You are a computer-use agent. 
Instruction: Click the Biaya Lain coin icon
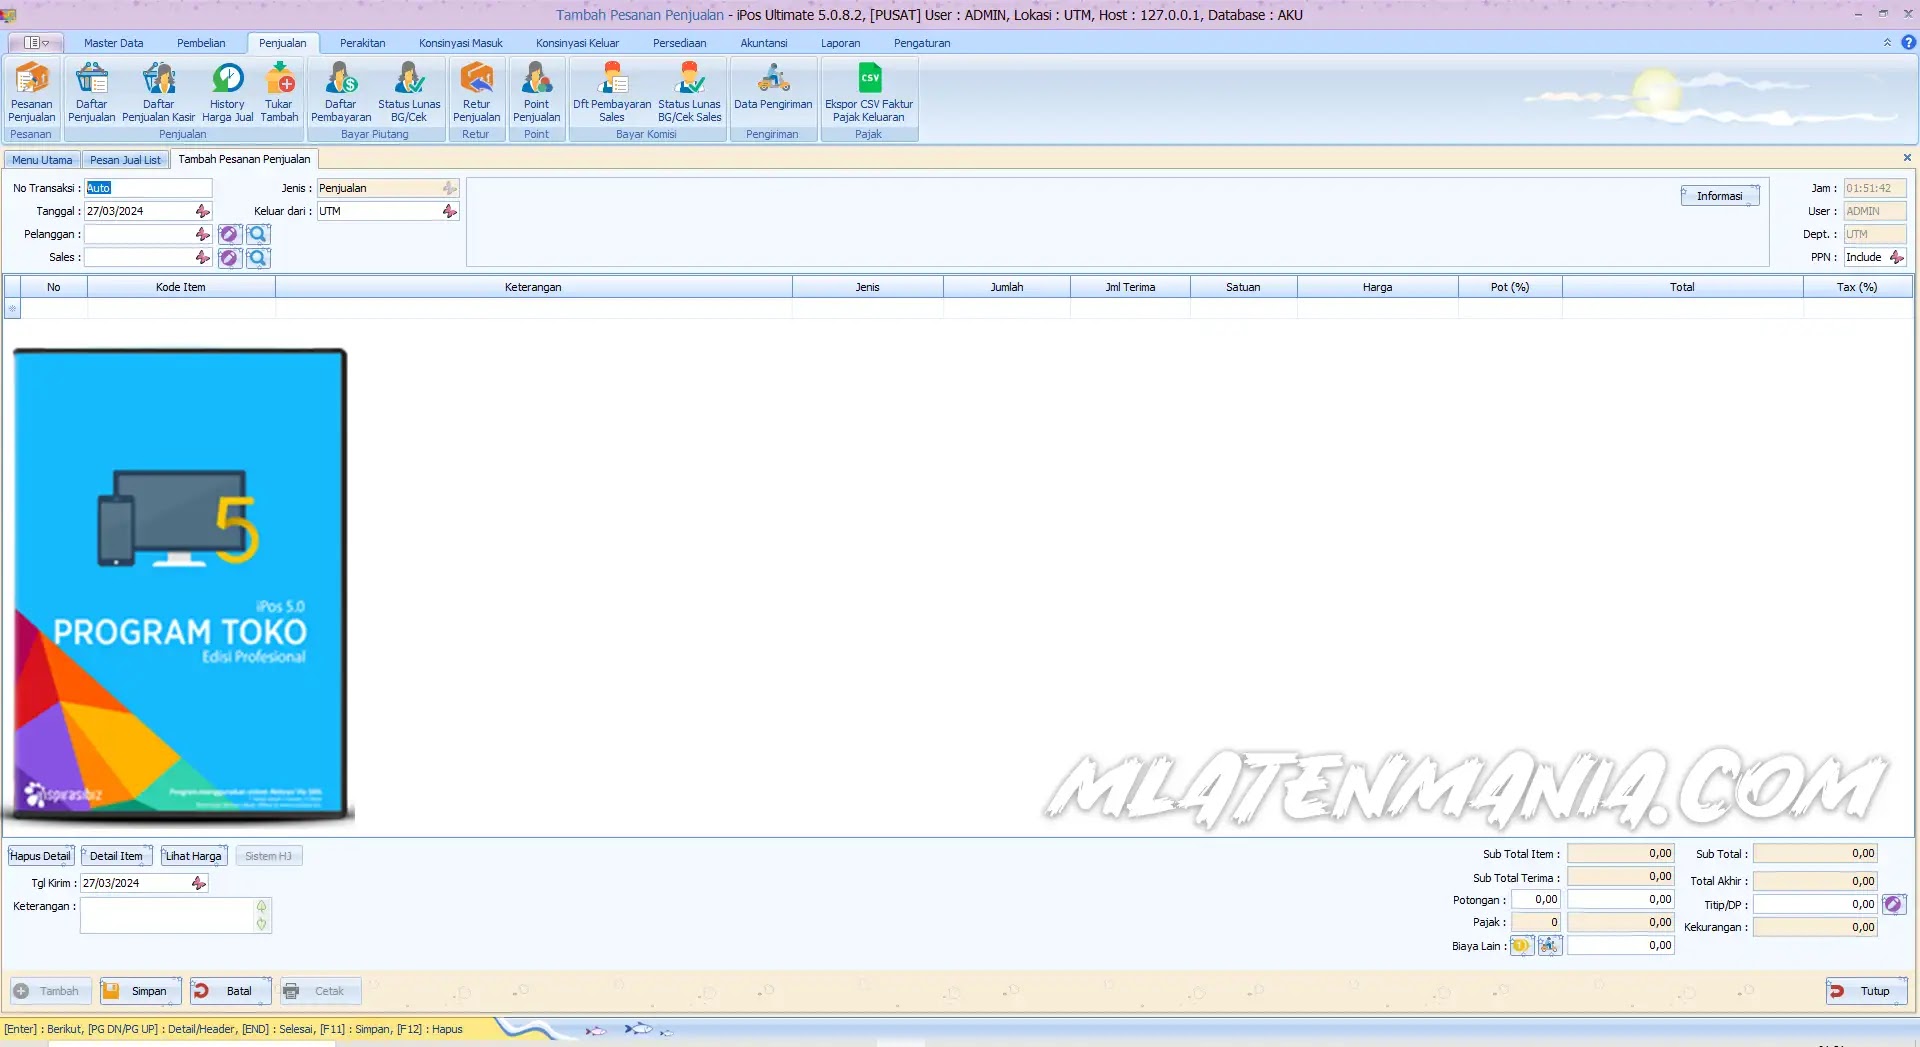[x=1521, y=945]
